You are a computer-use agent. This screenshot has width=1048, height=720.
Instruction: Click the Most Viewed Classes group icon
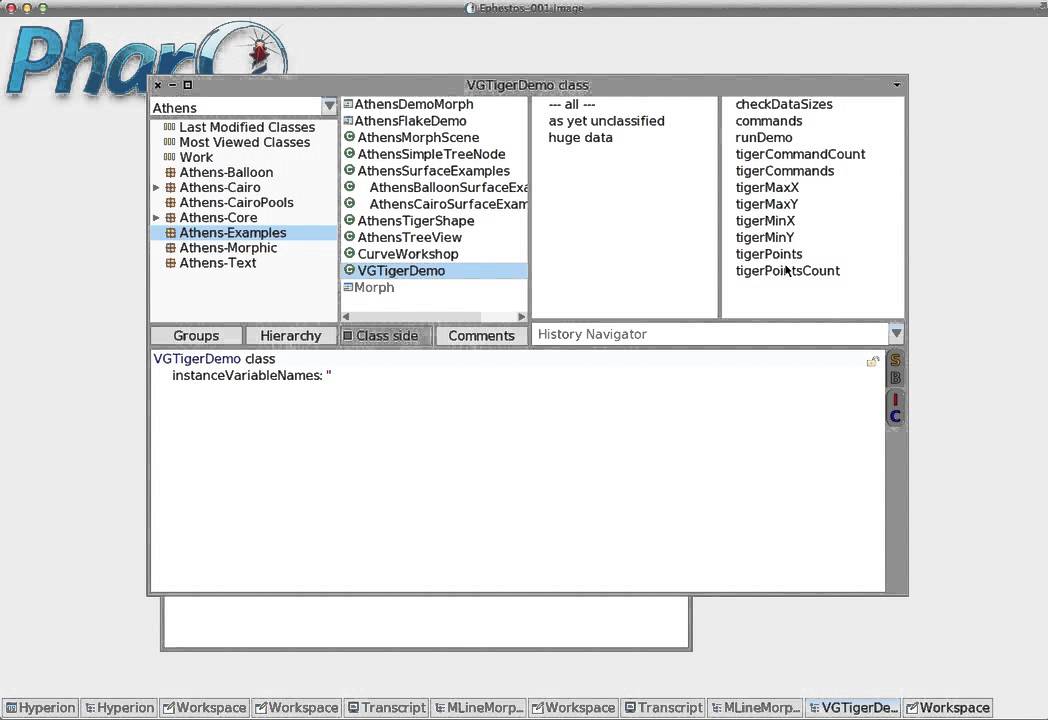pyautogui.click(x=170, y=142)
